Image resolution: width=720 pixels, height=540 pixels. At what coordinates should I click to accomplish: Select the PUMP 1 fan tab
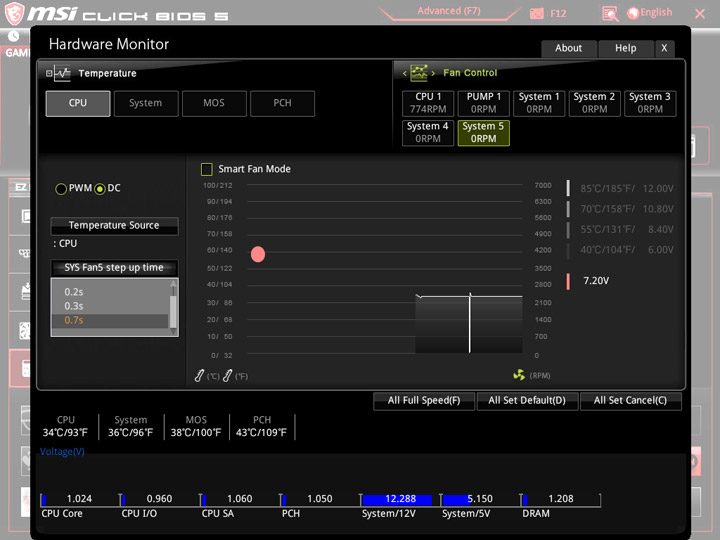[x=484, y=103]
